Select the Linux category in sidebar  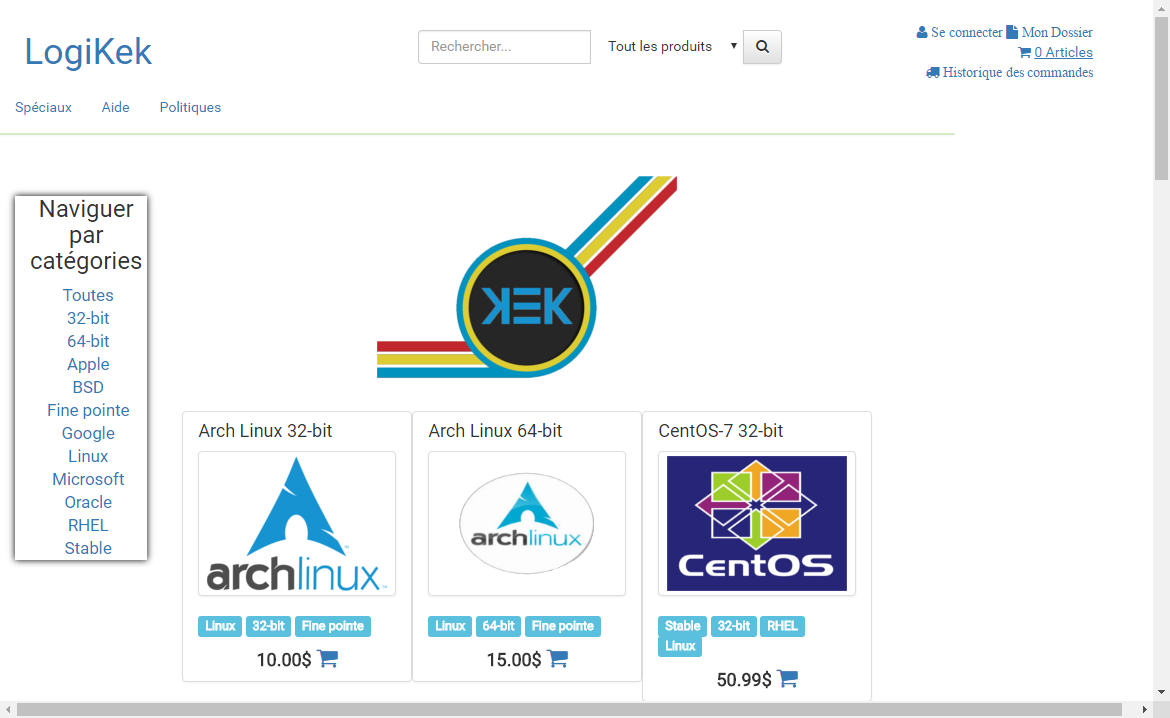coord(88,457)
